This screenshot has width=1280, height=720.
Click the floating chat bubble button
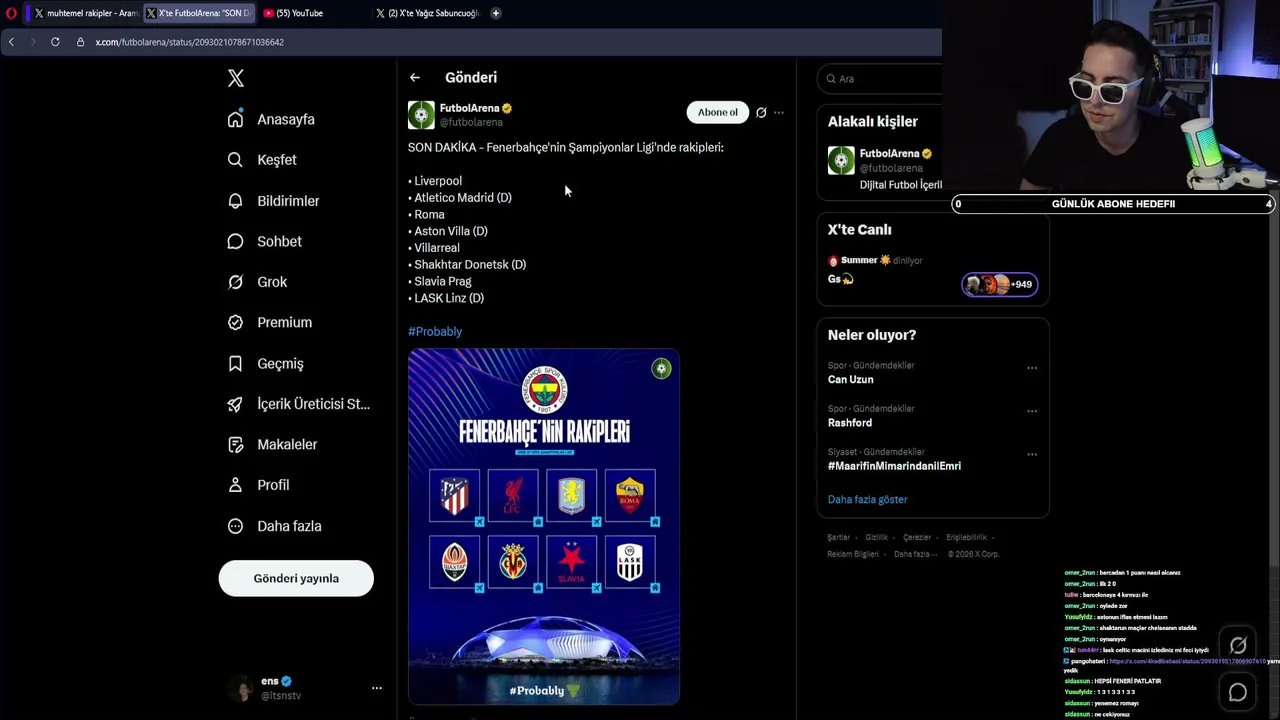[1238, 692]
